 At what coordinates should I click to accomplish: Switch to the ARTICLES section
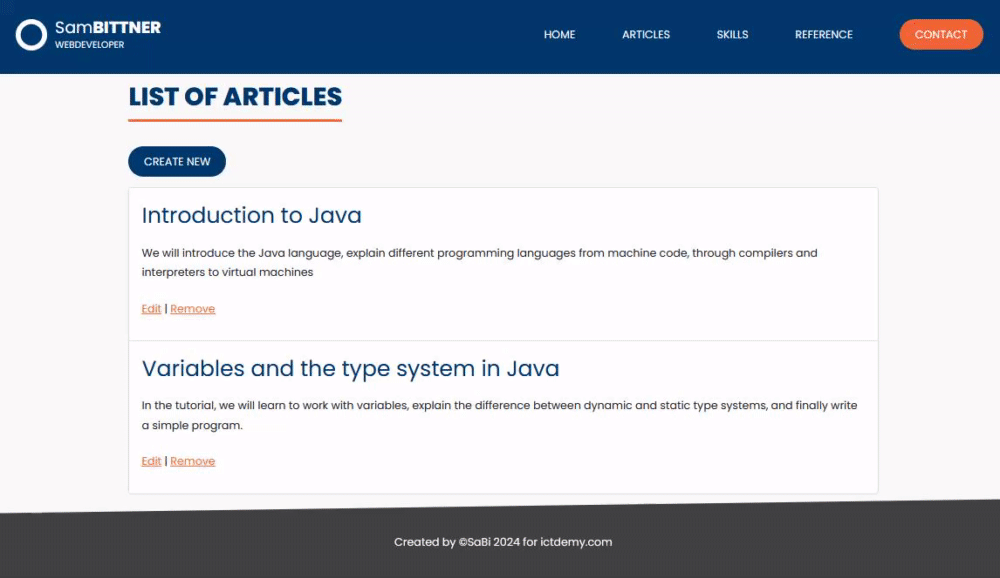pyautogui.click(x=645, y=34)
